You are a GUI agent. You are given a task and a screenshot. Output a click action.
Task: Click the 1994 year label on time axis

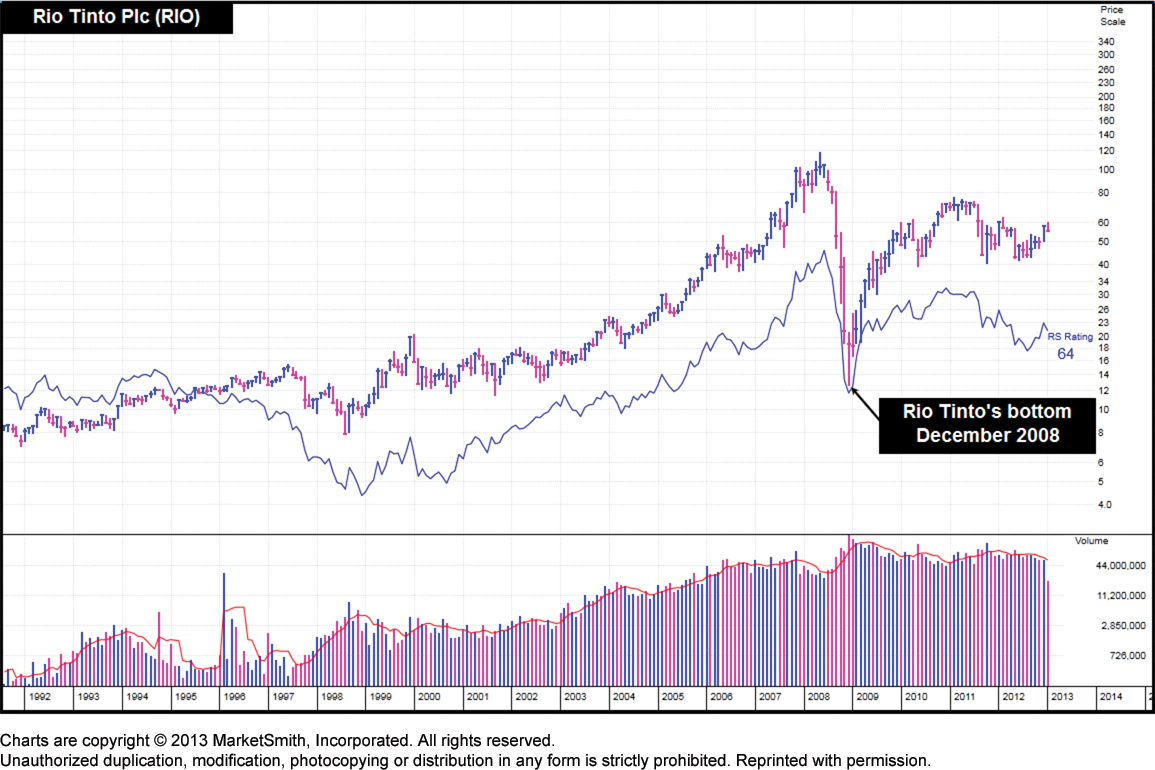pyautogui.click(x=136, y=697)
